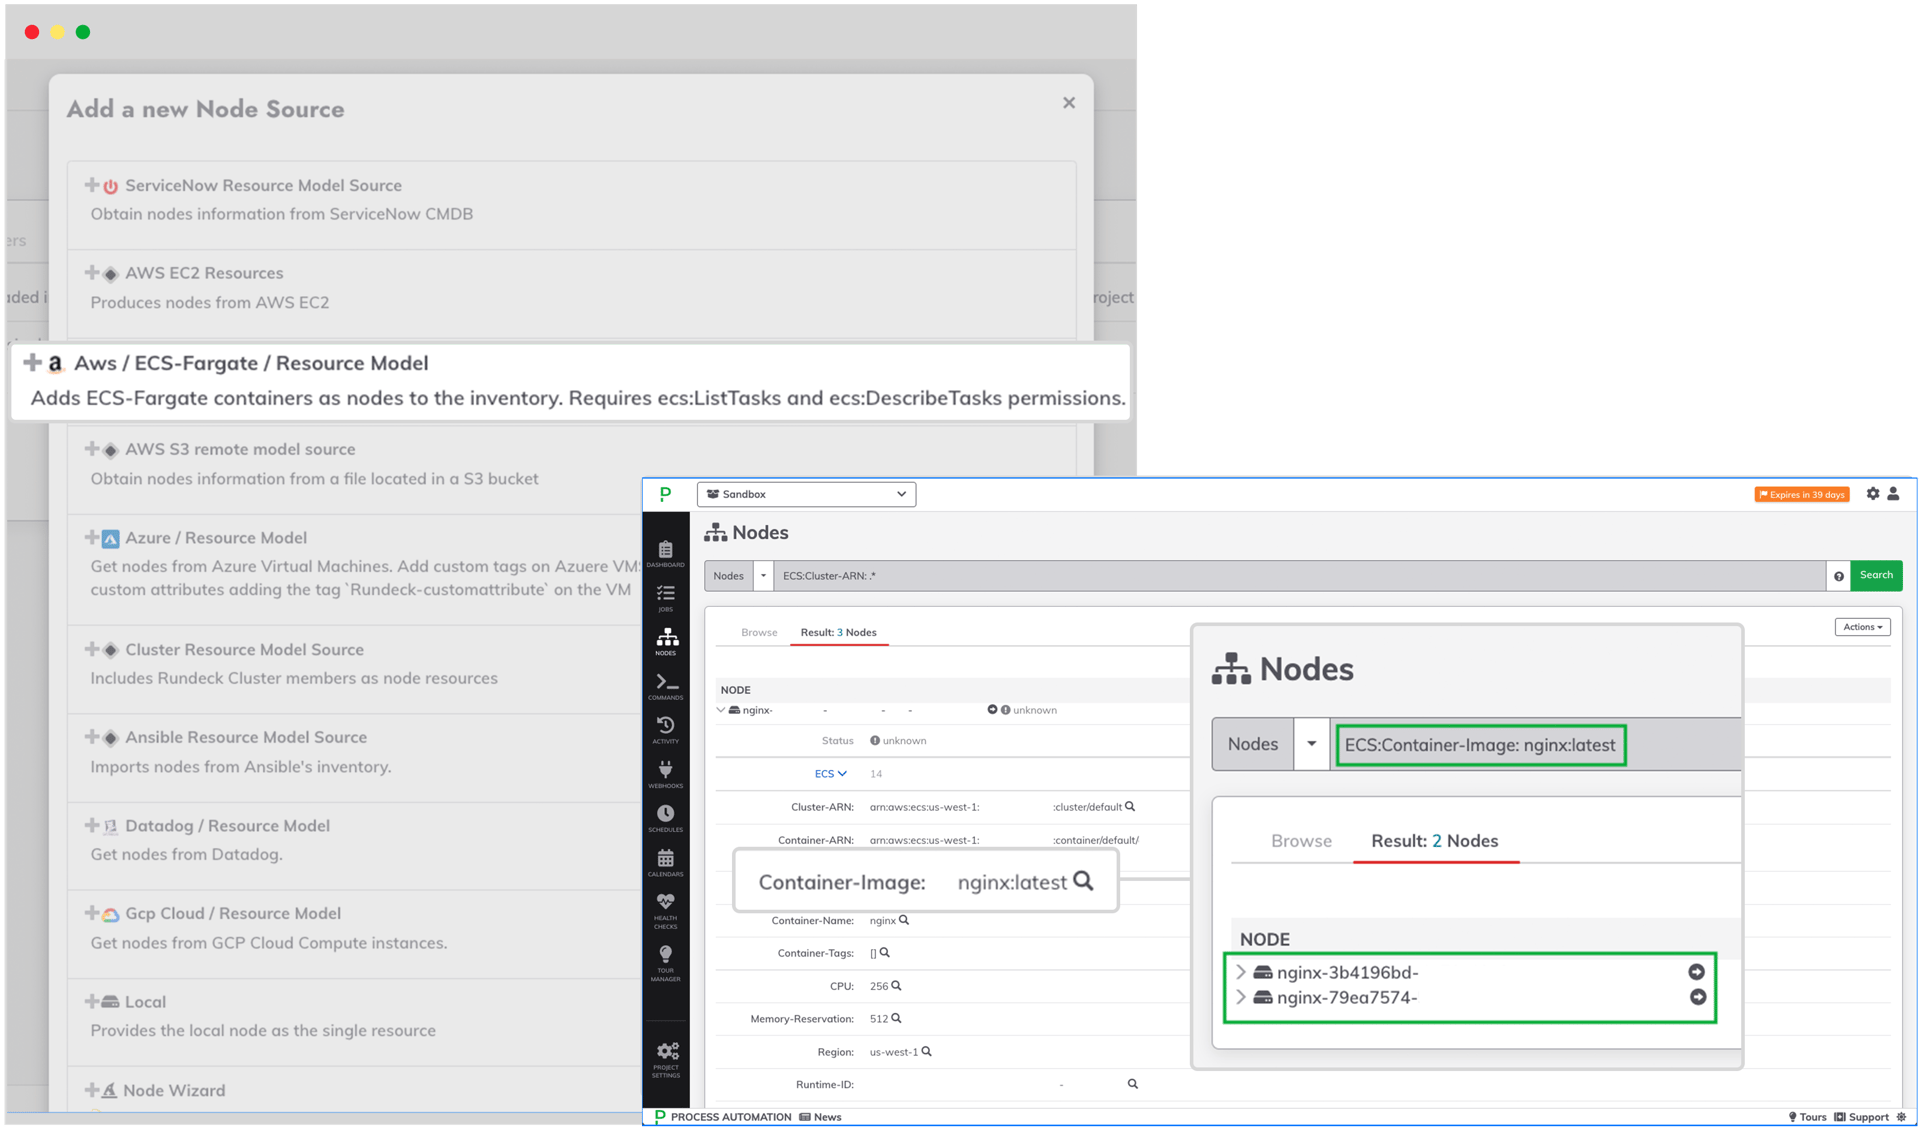Screen dimensions: 1920x1131
Task: Select the Result: 3 Nodes tab
Action: pyautogui.click(x=838, y=632)
